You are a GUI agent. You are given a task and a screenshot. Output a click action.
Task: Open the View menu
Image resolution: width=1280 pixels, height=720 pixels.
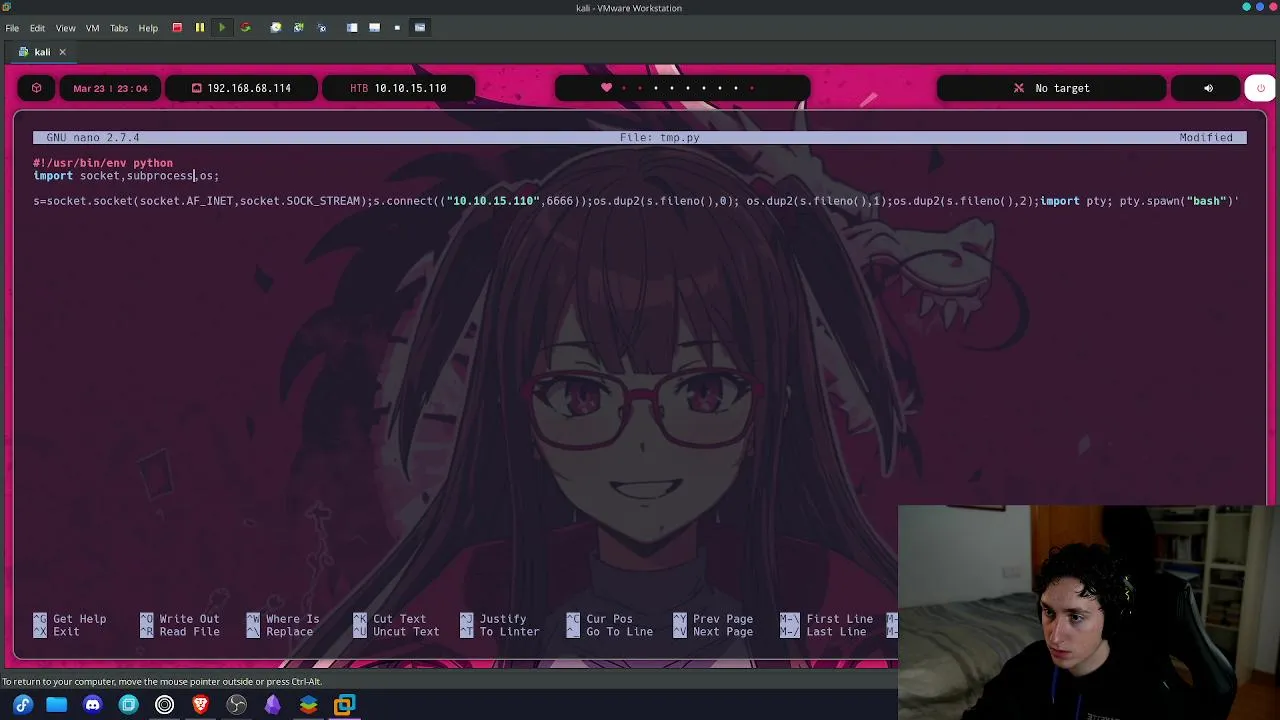point(65,28)
